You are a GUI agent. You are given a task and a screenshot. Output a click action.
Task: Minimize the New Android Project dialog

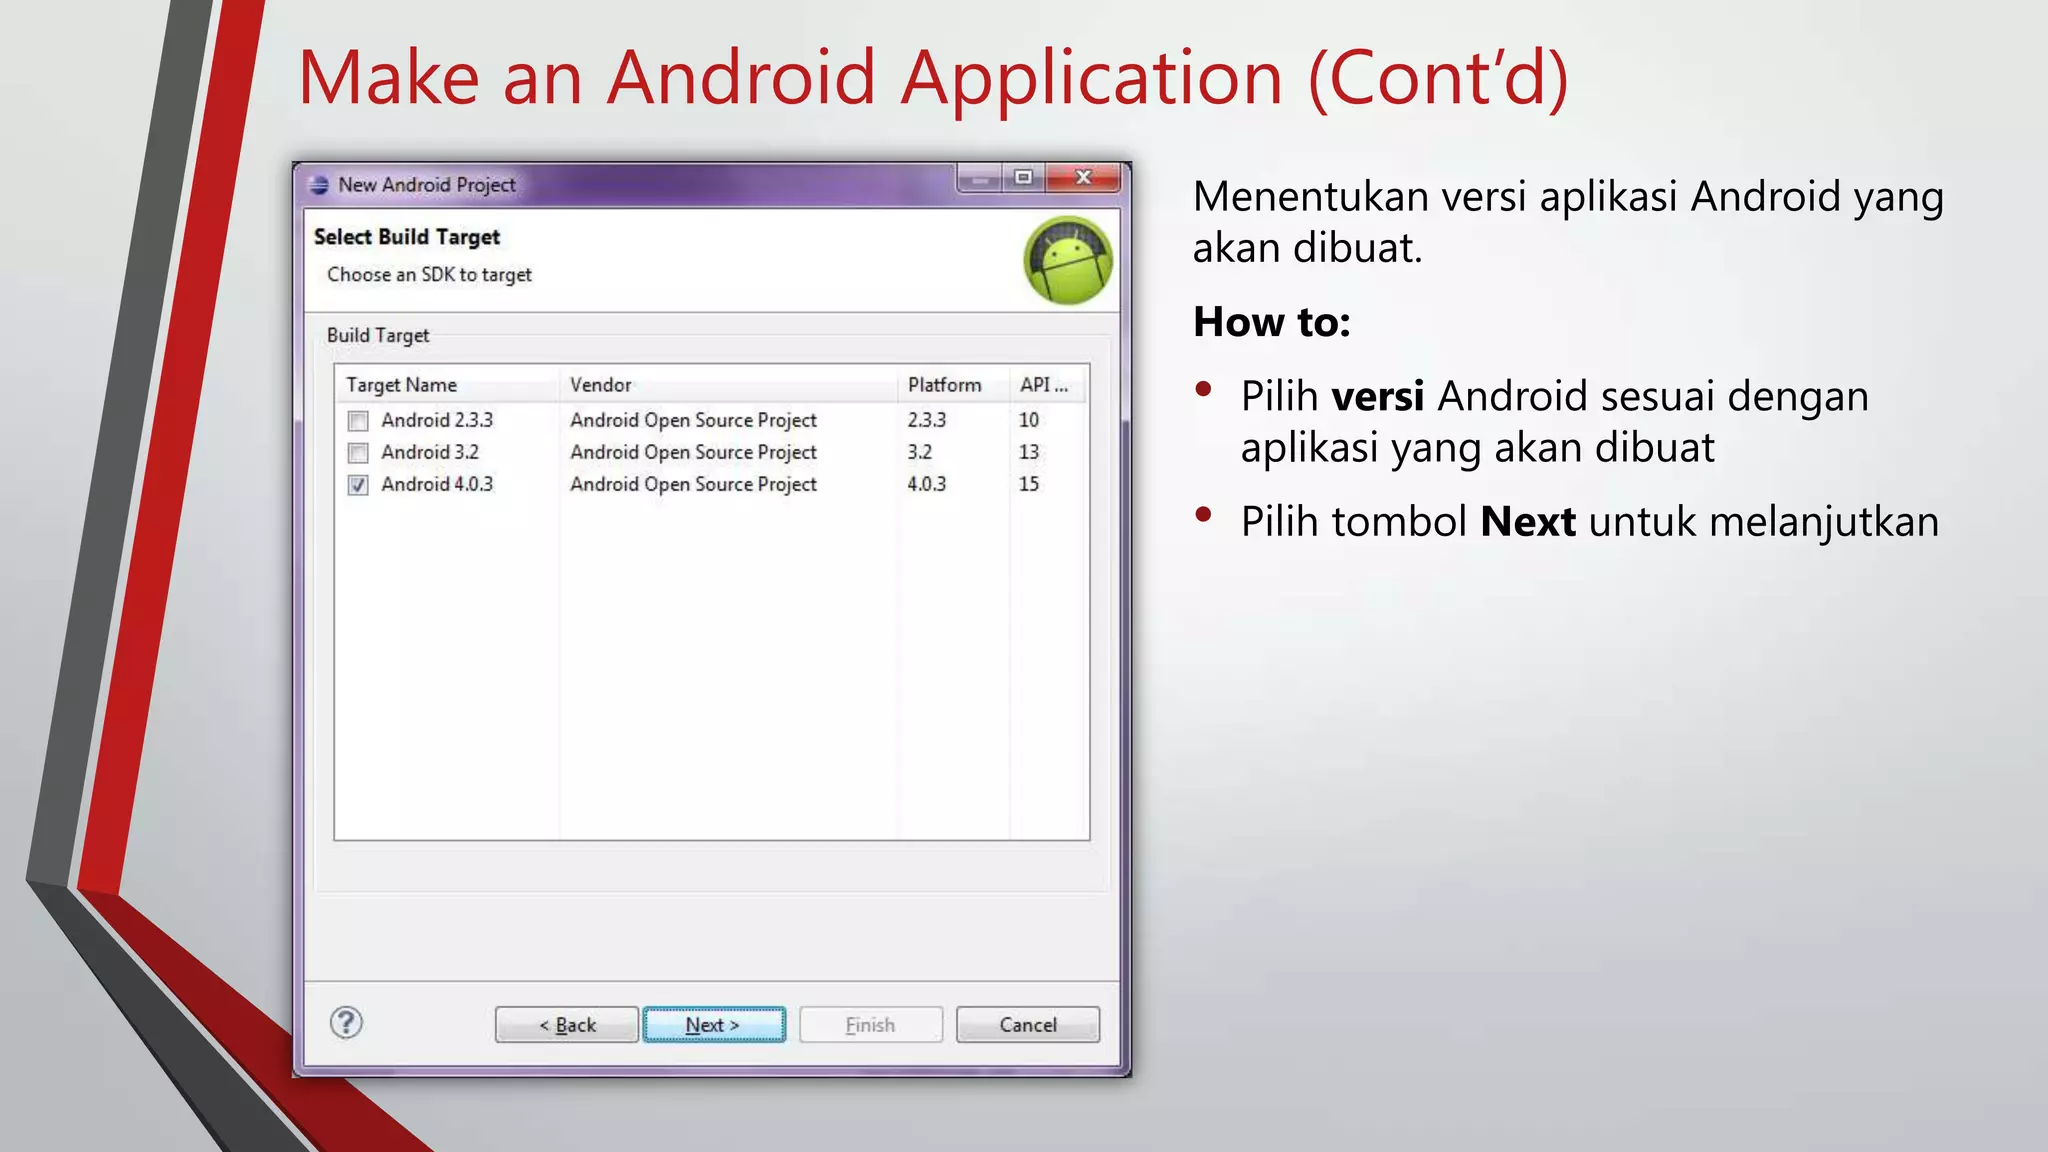pos(980,178)
